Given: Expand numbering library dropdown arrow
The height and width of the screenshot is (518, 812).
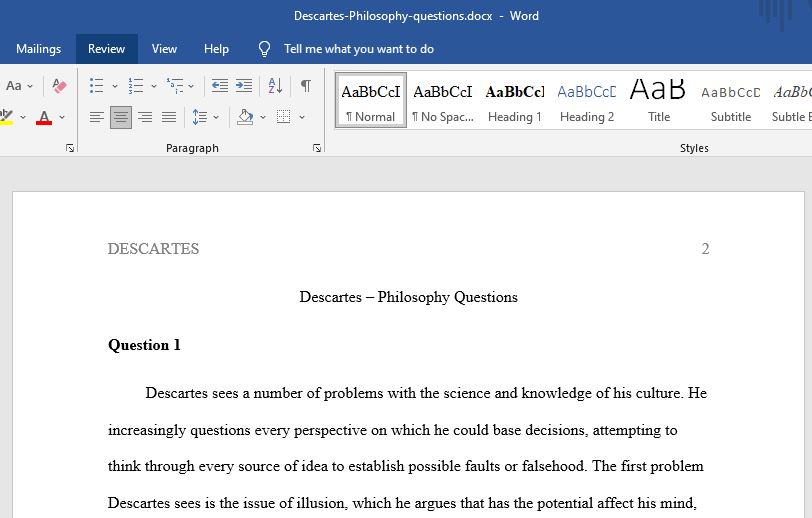Looking at the screenshot, I should [x=154, y=86].
